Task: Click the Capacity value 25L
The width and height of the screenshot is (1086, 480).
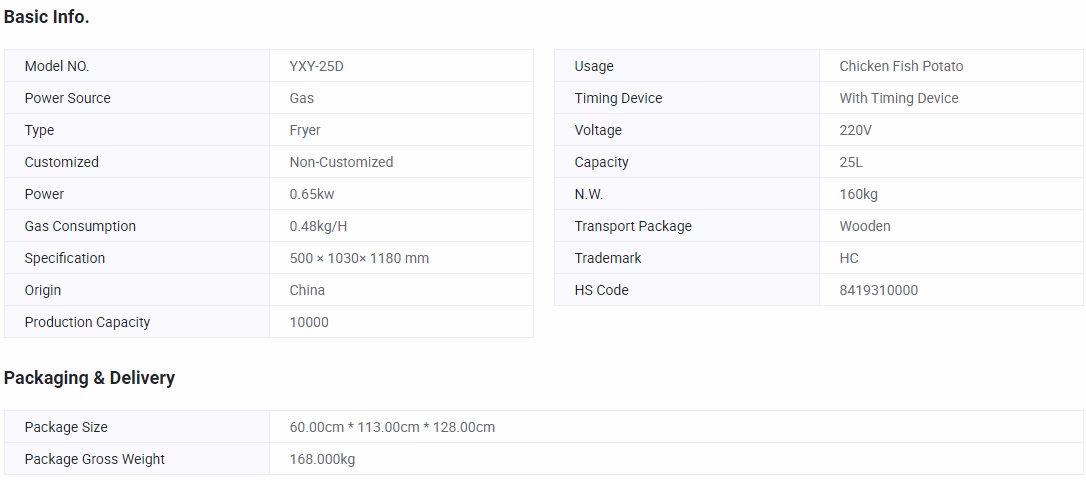Action: 853,162
